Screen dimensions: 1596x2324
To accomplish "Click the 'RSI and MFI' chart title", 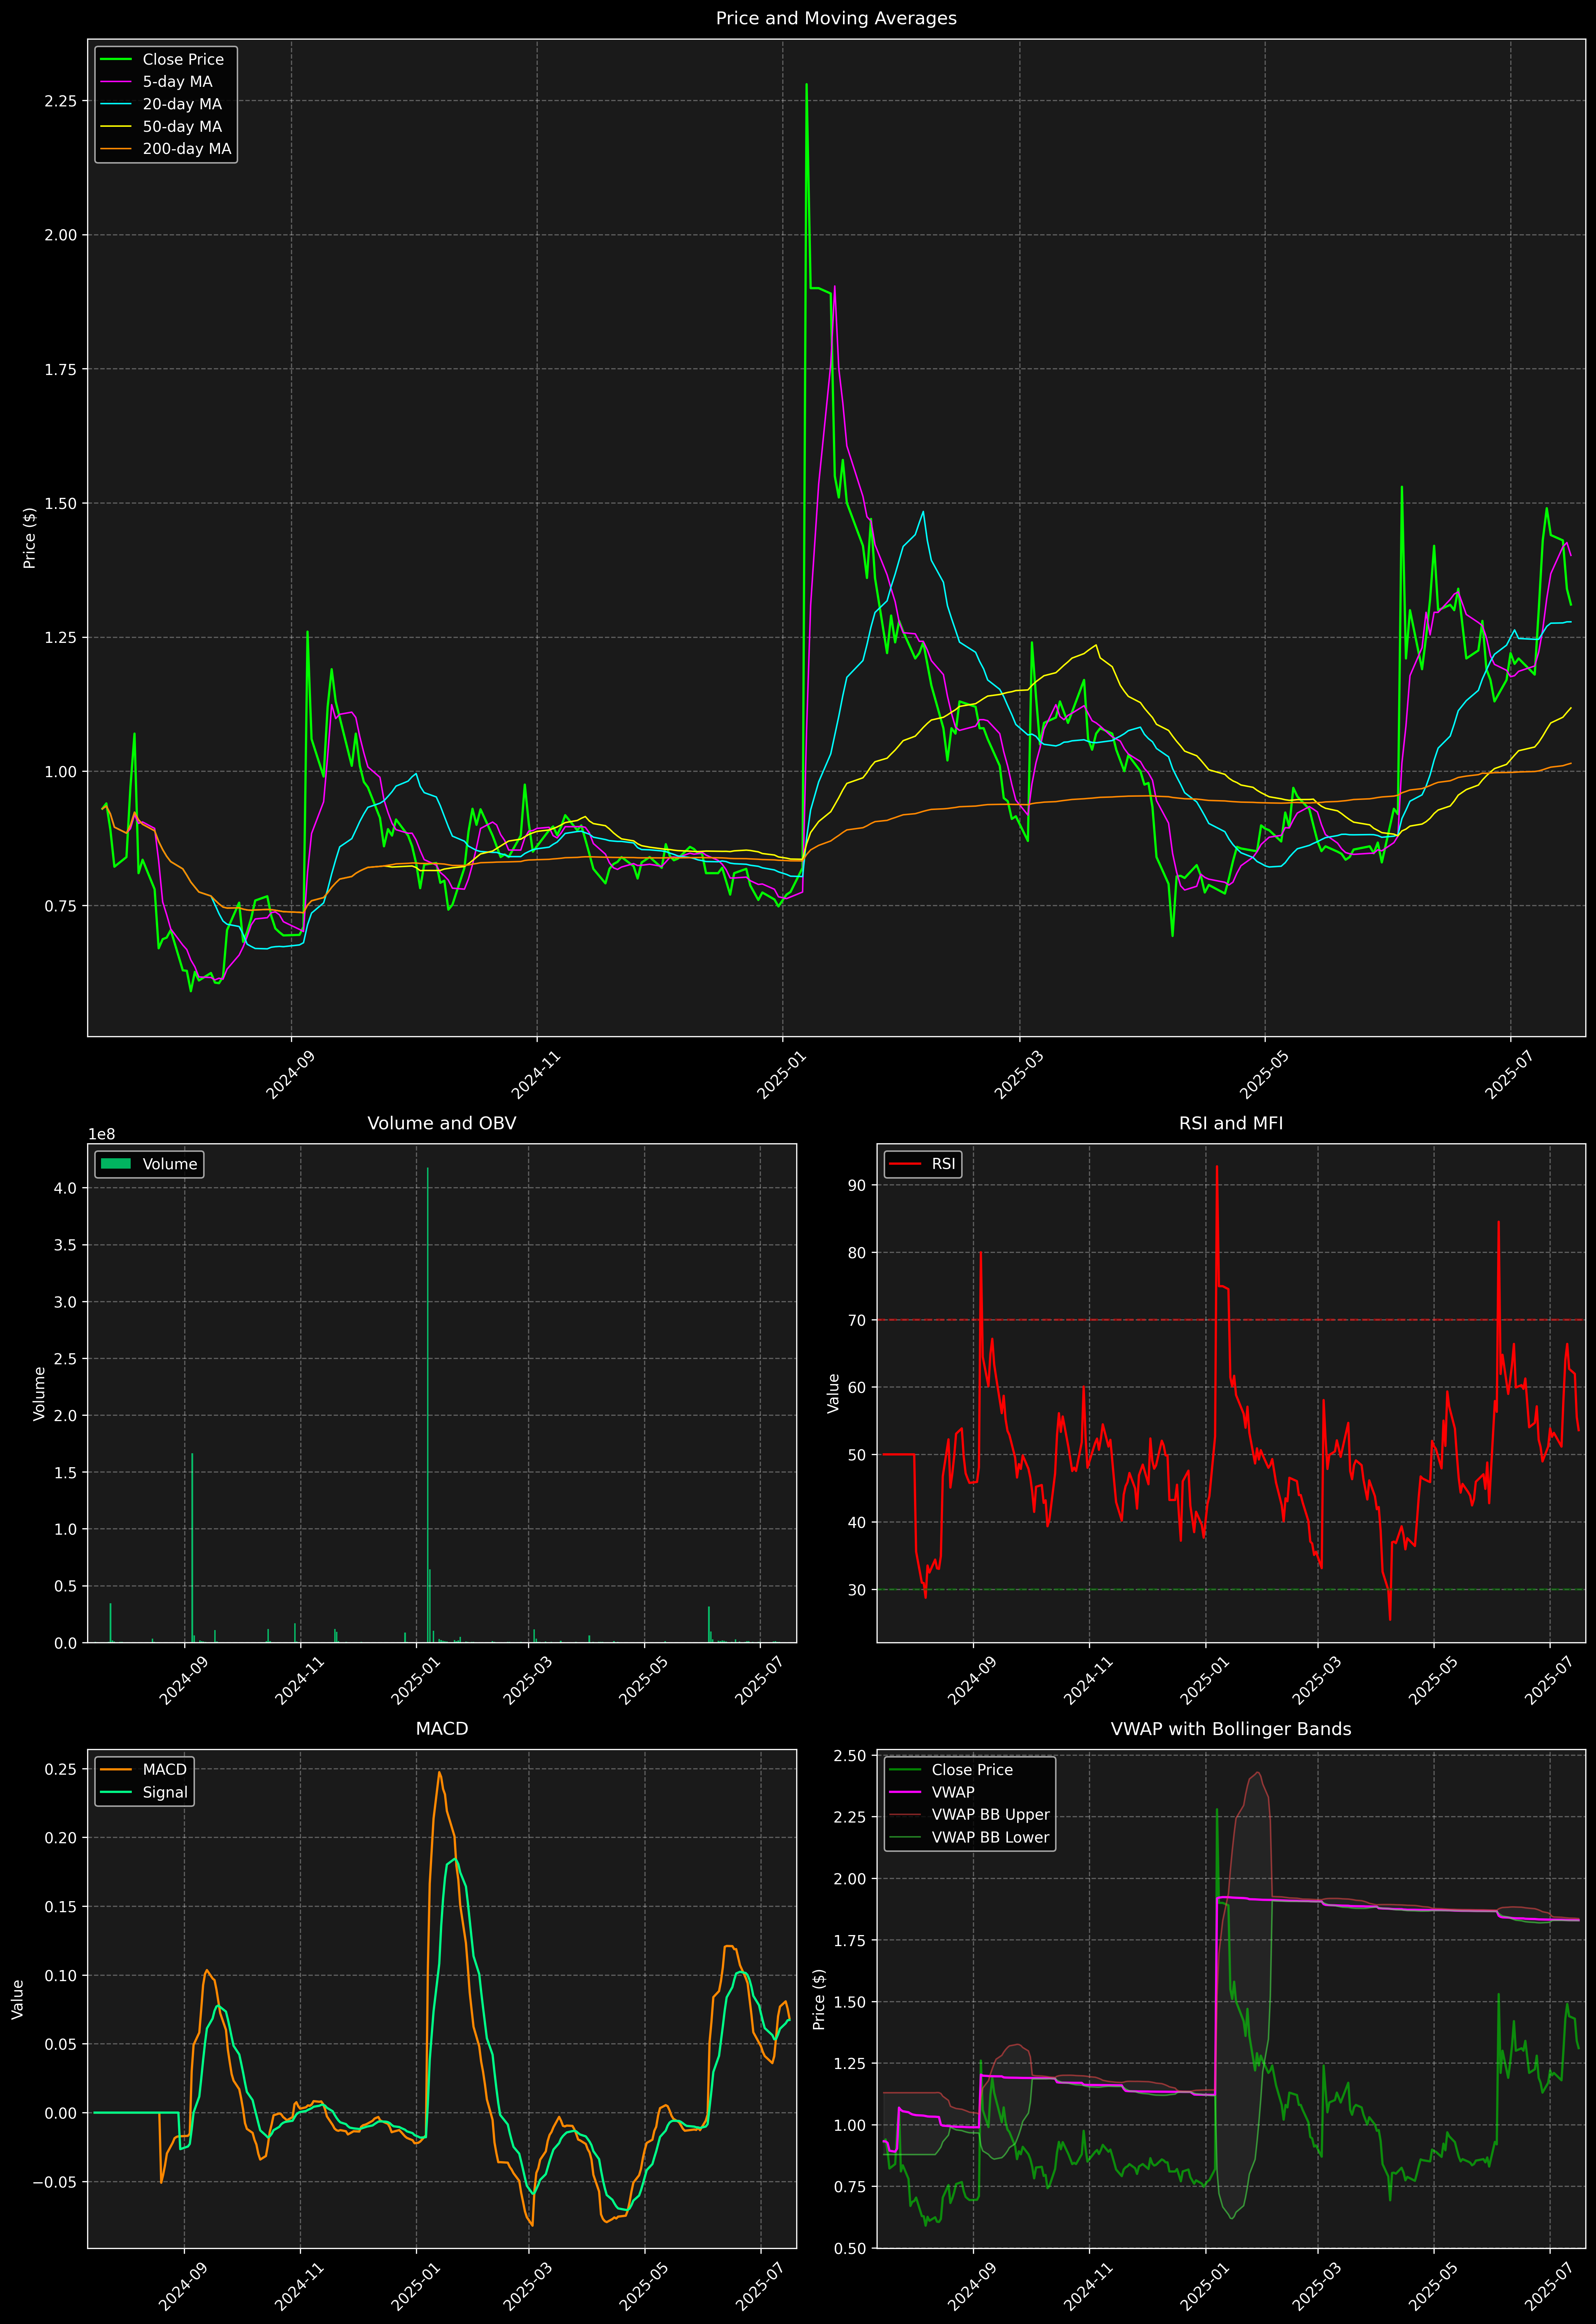I will (x=1231, y=1123).
